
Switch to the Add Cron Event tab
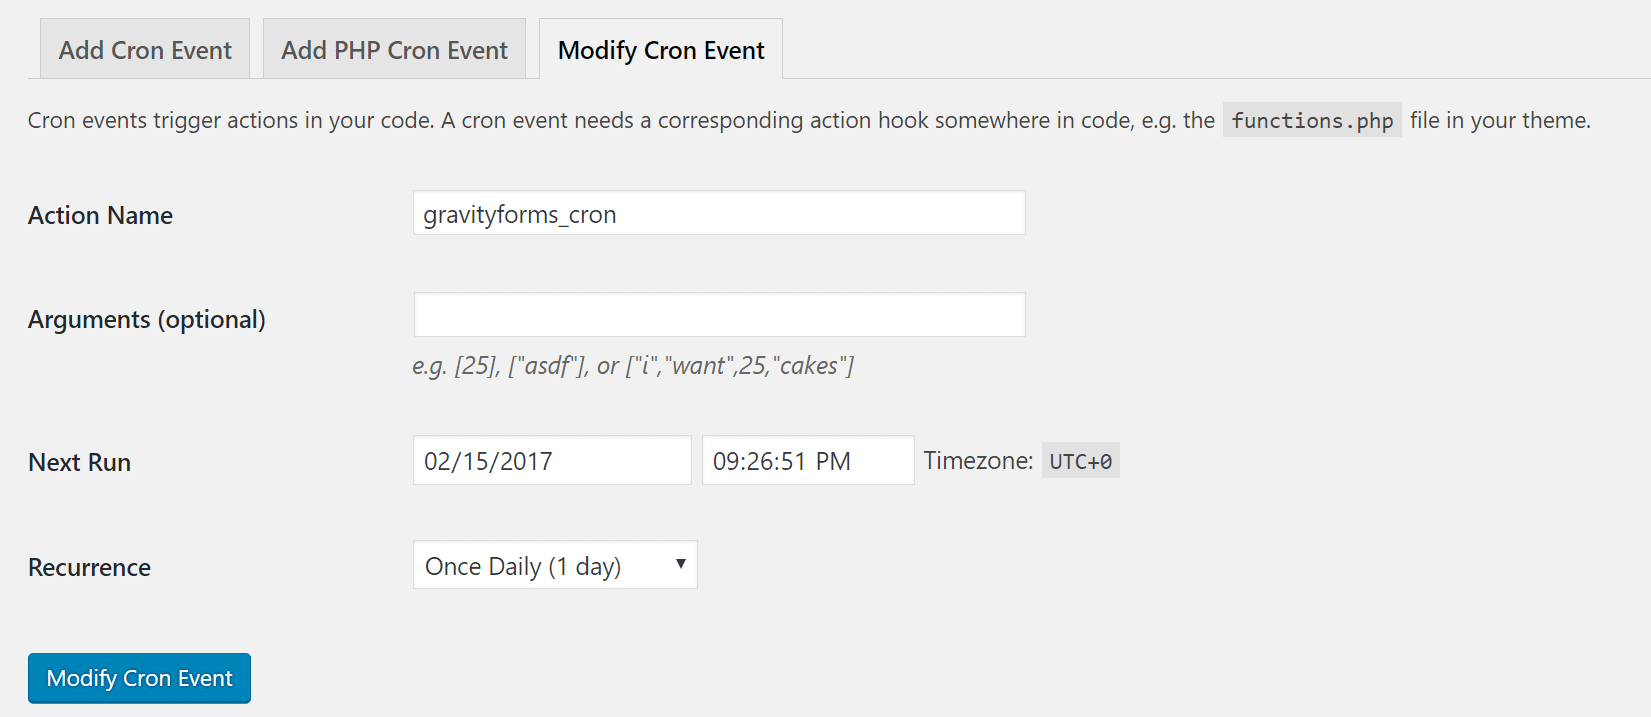click(x=143, y=48)
